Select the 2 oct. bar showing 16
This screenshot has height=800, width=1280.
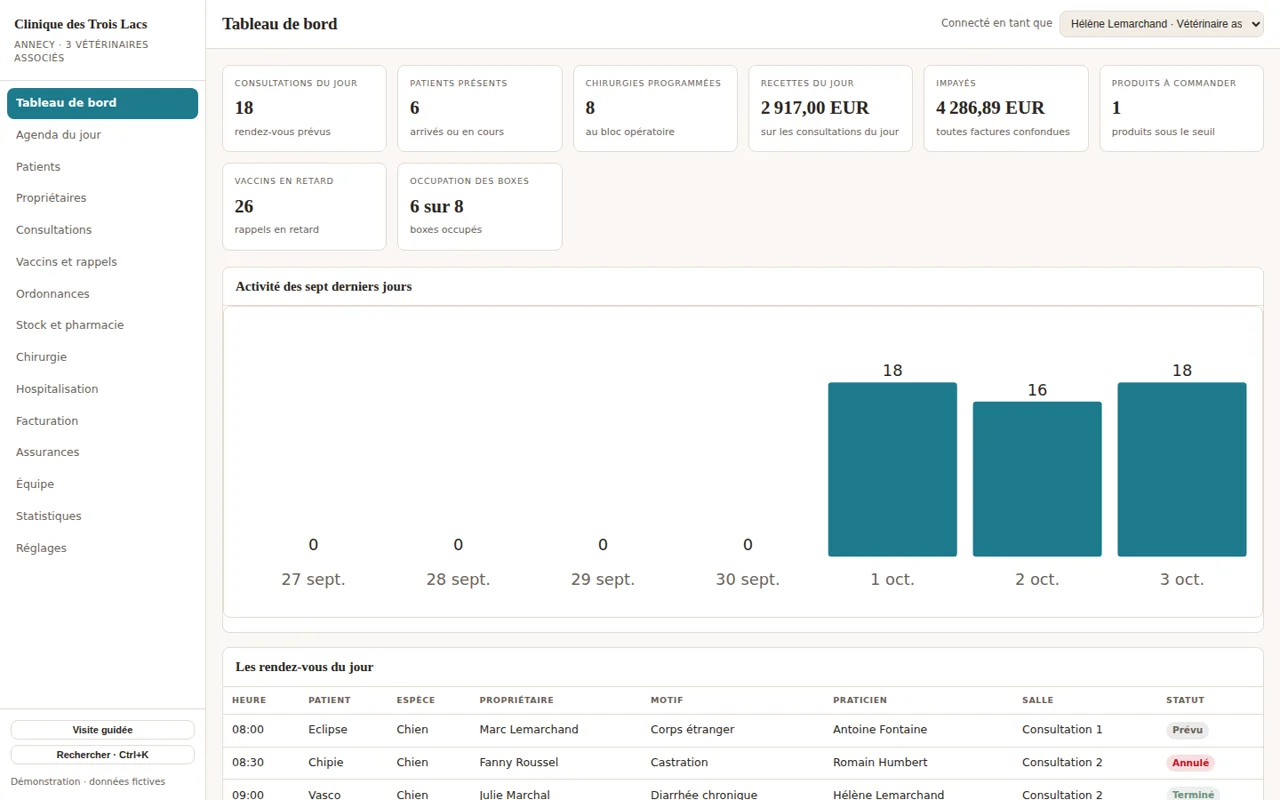(1037, 479)
